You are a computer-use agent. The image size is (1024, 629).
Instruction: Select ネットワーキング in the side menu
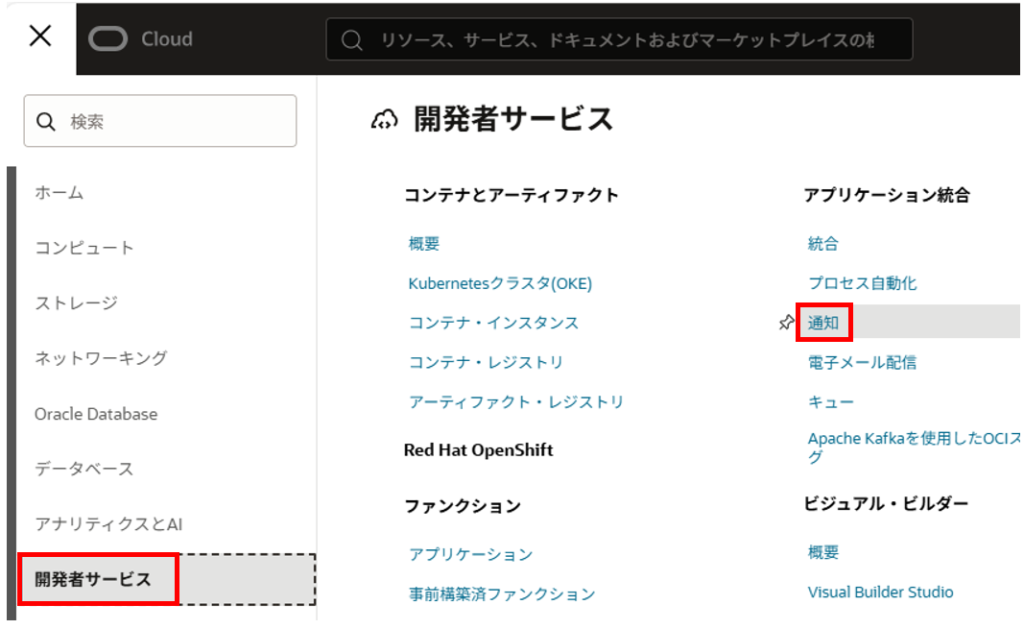click(x=101, y=357)
